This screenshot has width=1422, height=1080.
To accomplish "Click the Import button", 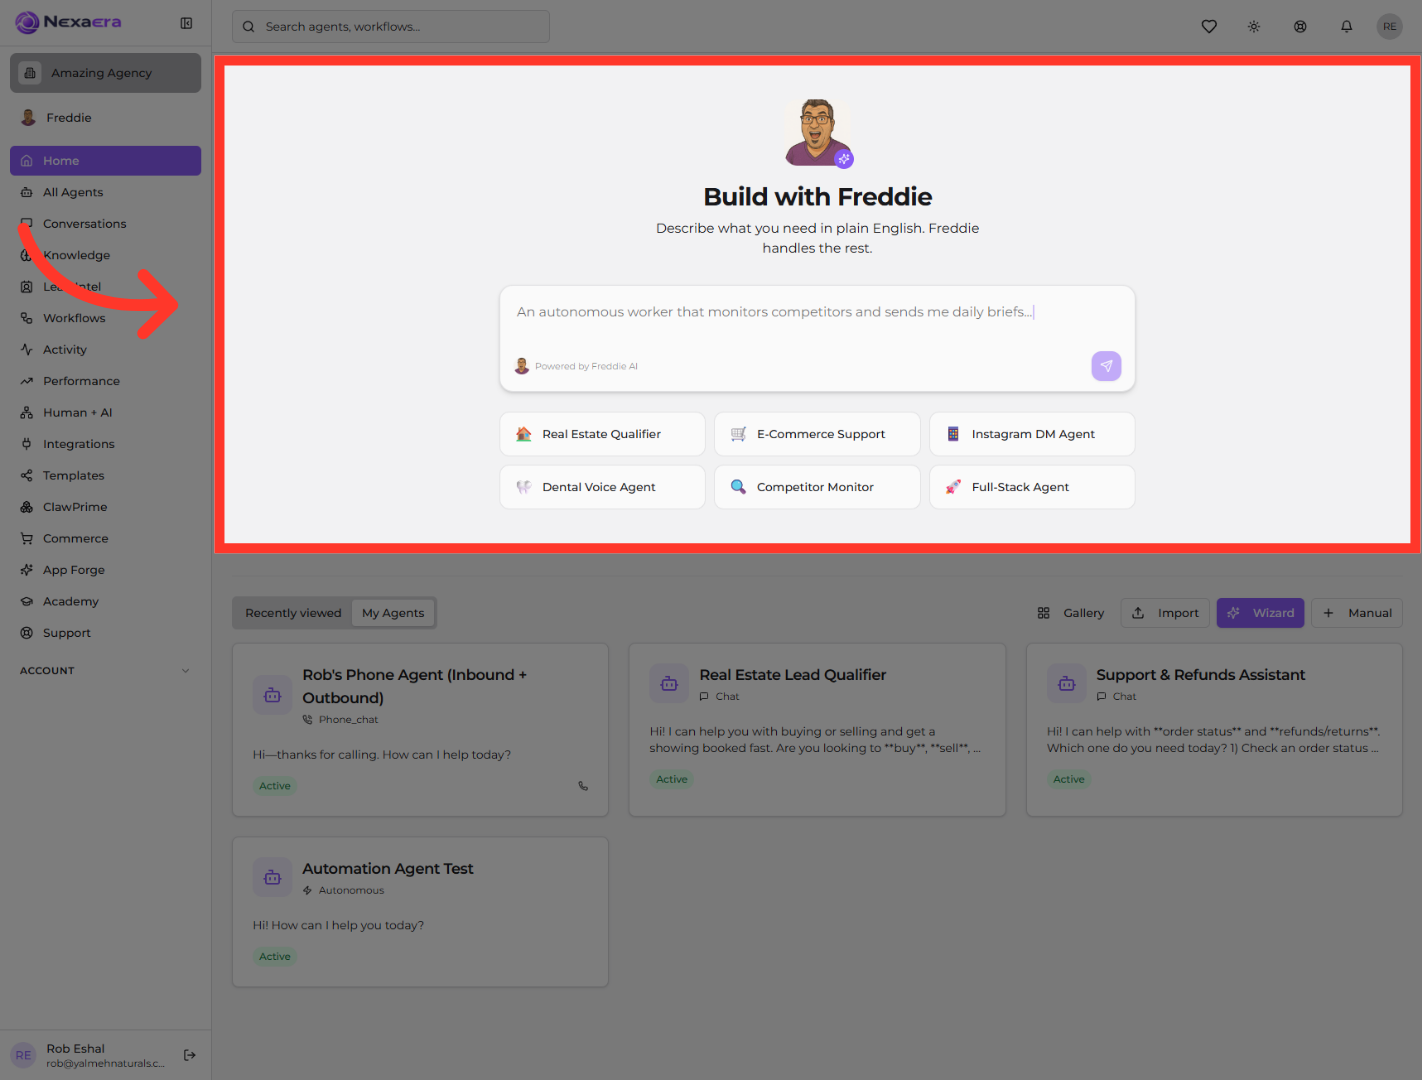I will 1165,613.
